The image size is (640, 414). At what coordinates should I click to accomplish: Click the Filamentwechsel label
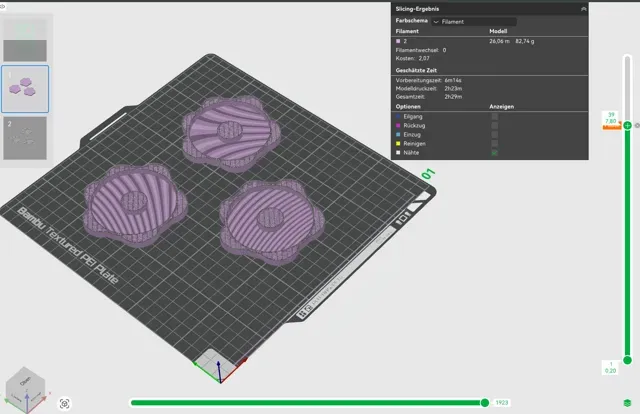pos(417,50)
